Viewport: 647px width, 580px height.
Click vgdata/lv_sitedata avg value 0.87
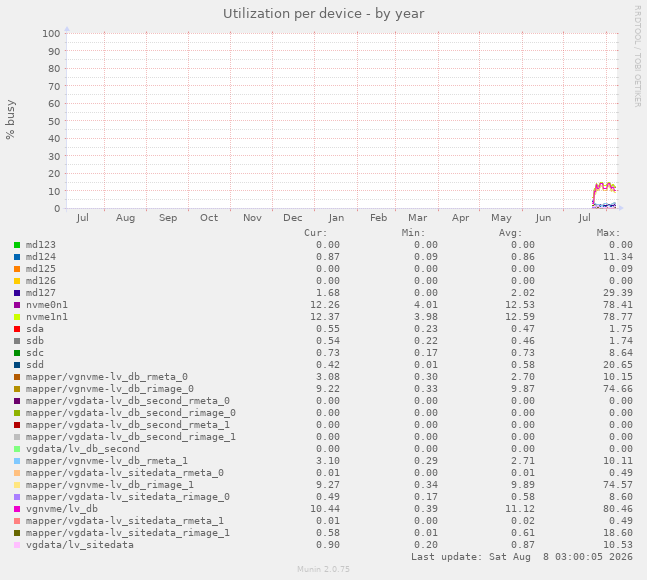pyautogui.click(x=522, y=545)
